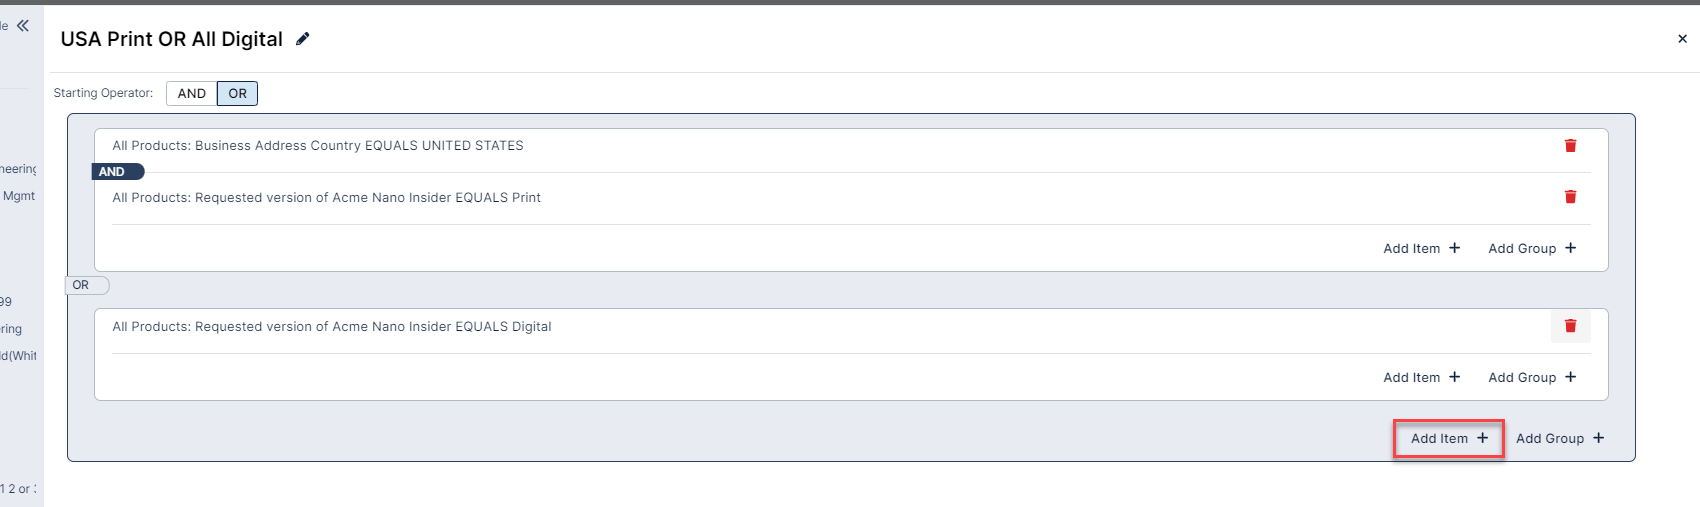Click the highlighted outer Add Item button
This screenshot has height=507, width=1700.
pyautogui.click(x=1449, y=438)
